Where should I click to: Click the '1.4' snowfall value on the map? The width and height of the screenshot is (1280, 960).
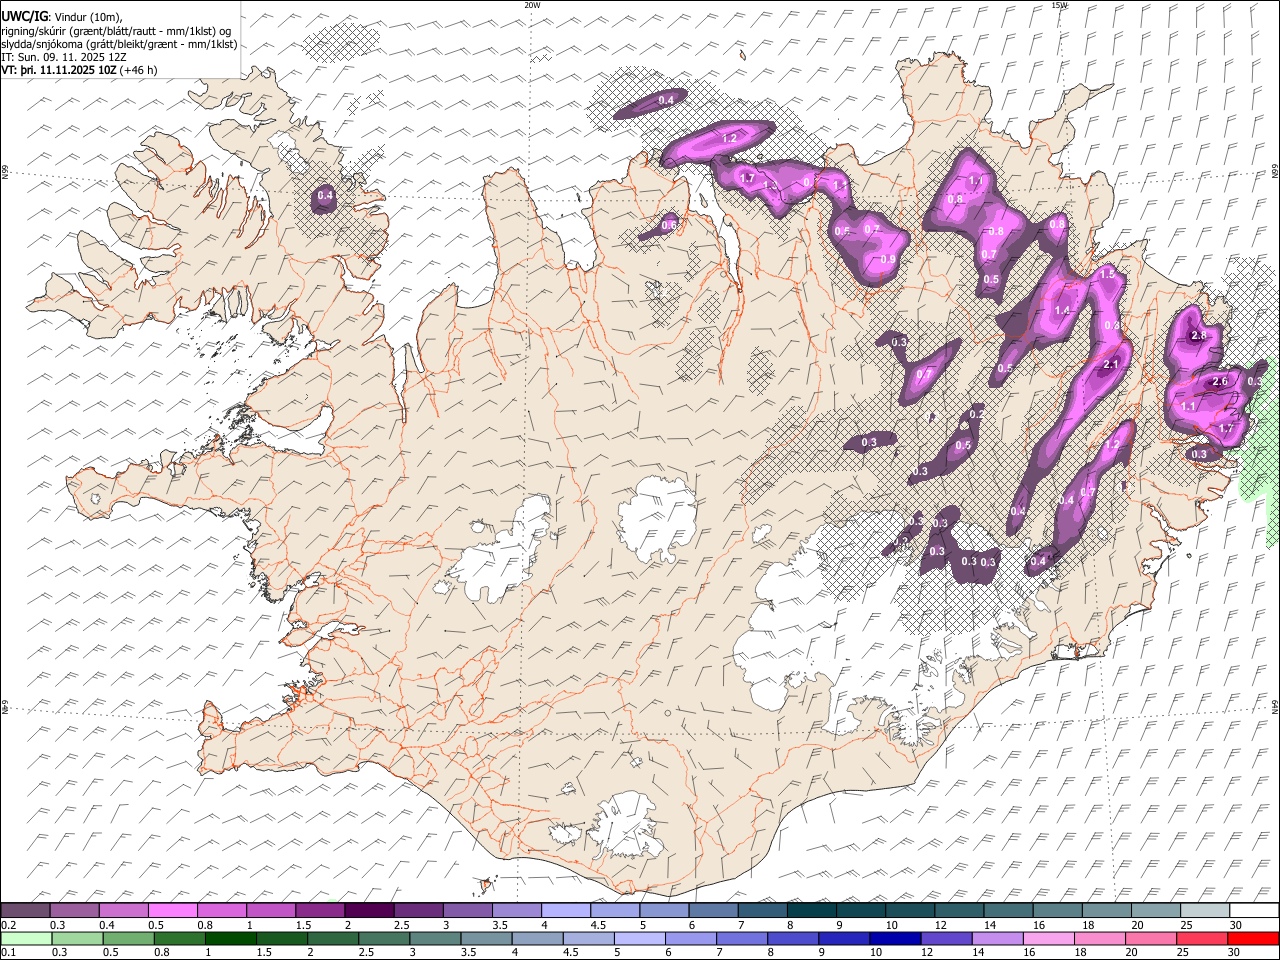point(1062,311)
